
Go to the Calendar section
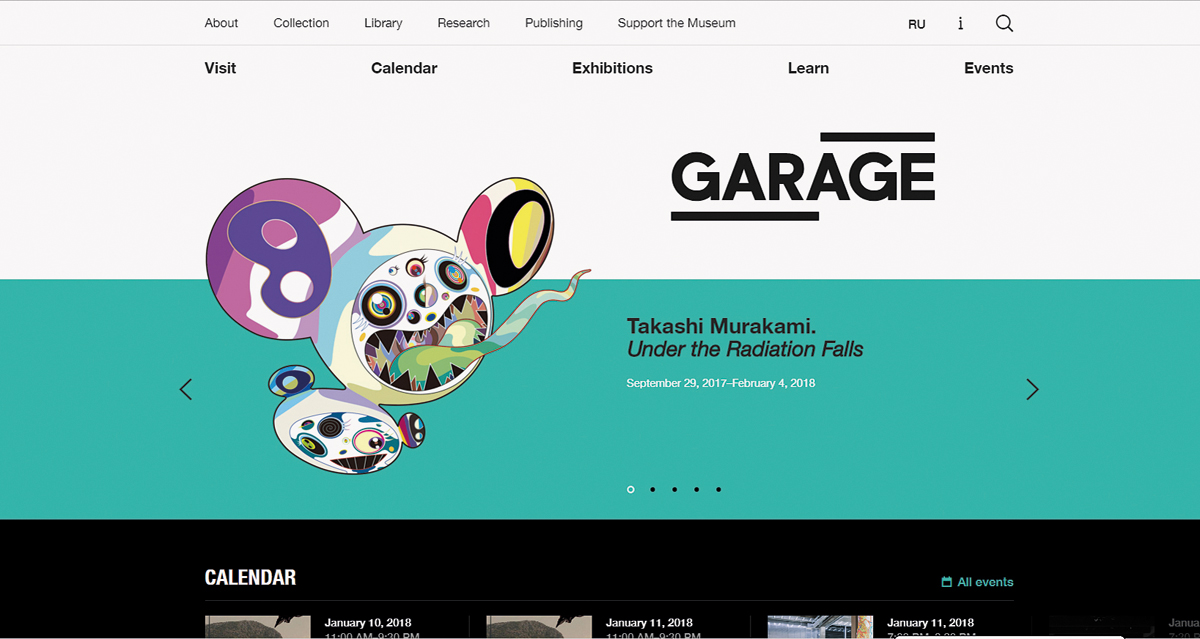(x=404, y=68)
